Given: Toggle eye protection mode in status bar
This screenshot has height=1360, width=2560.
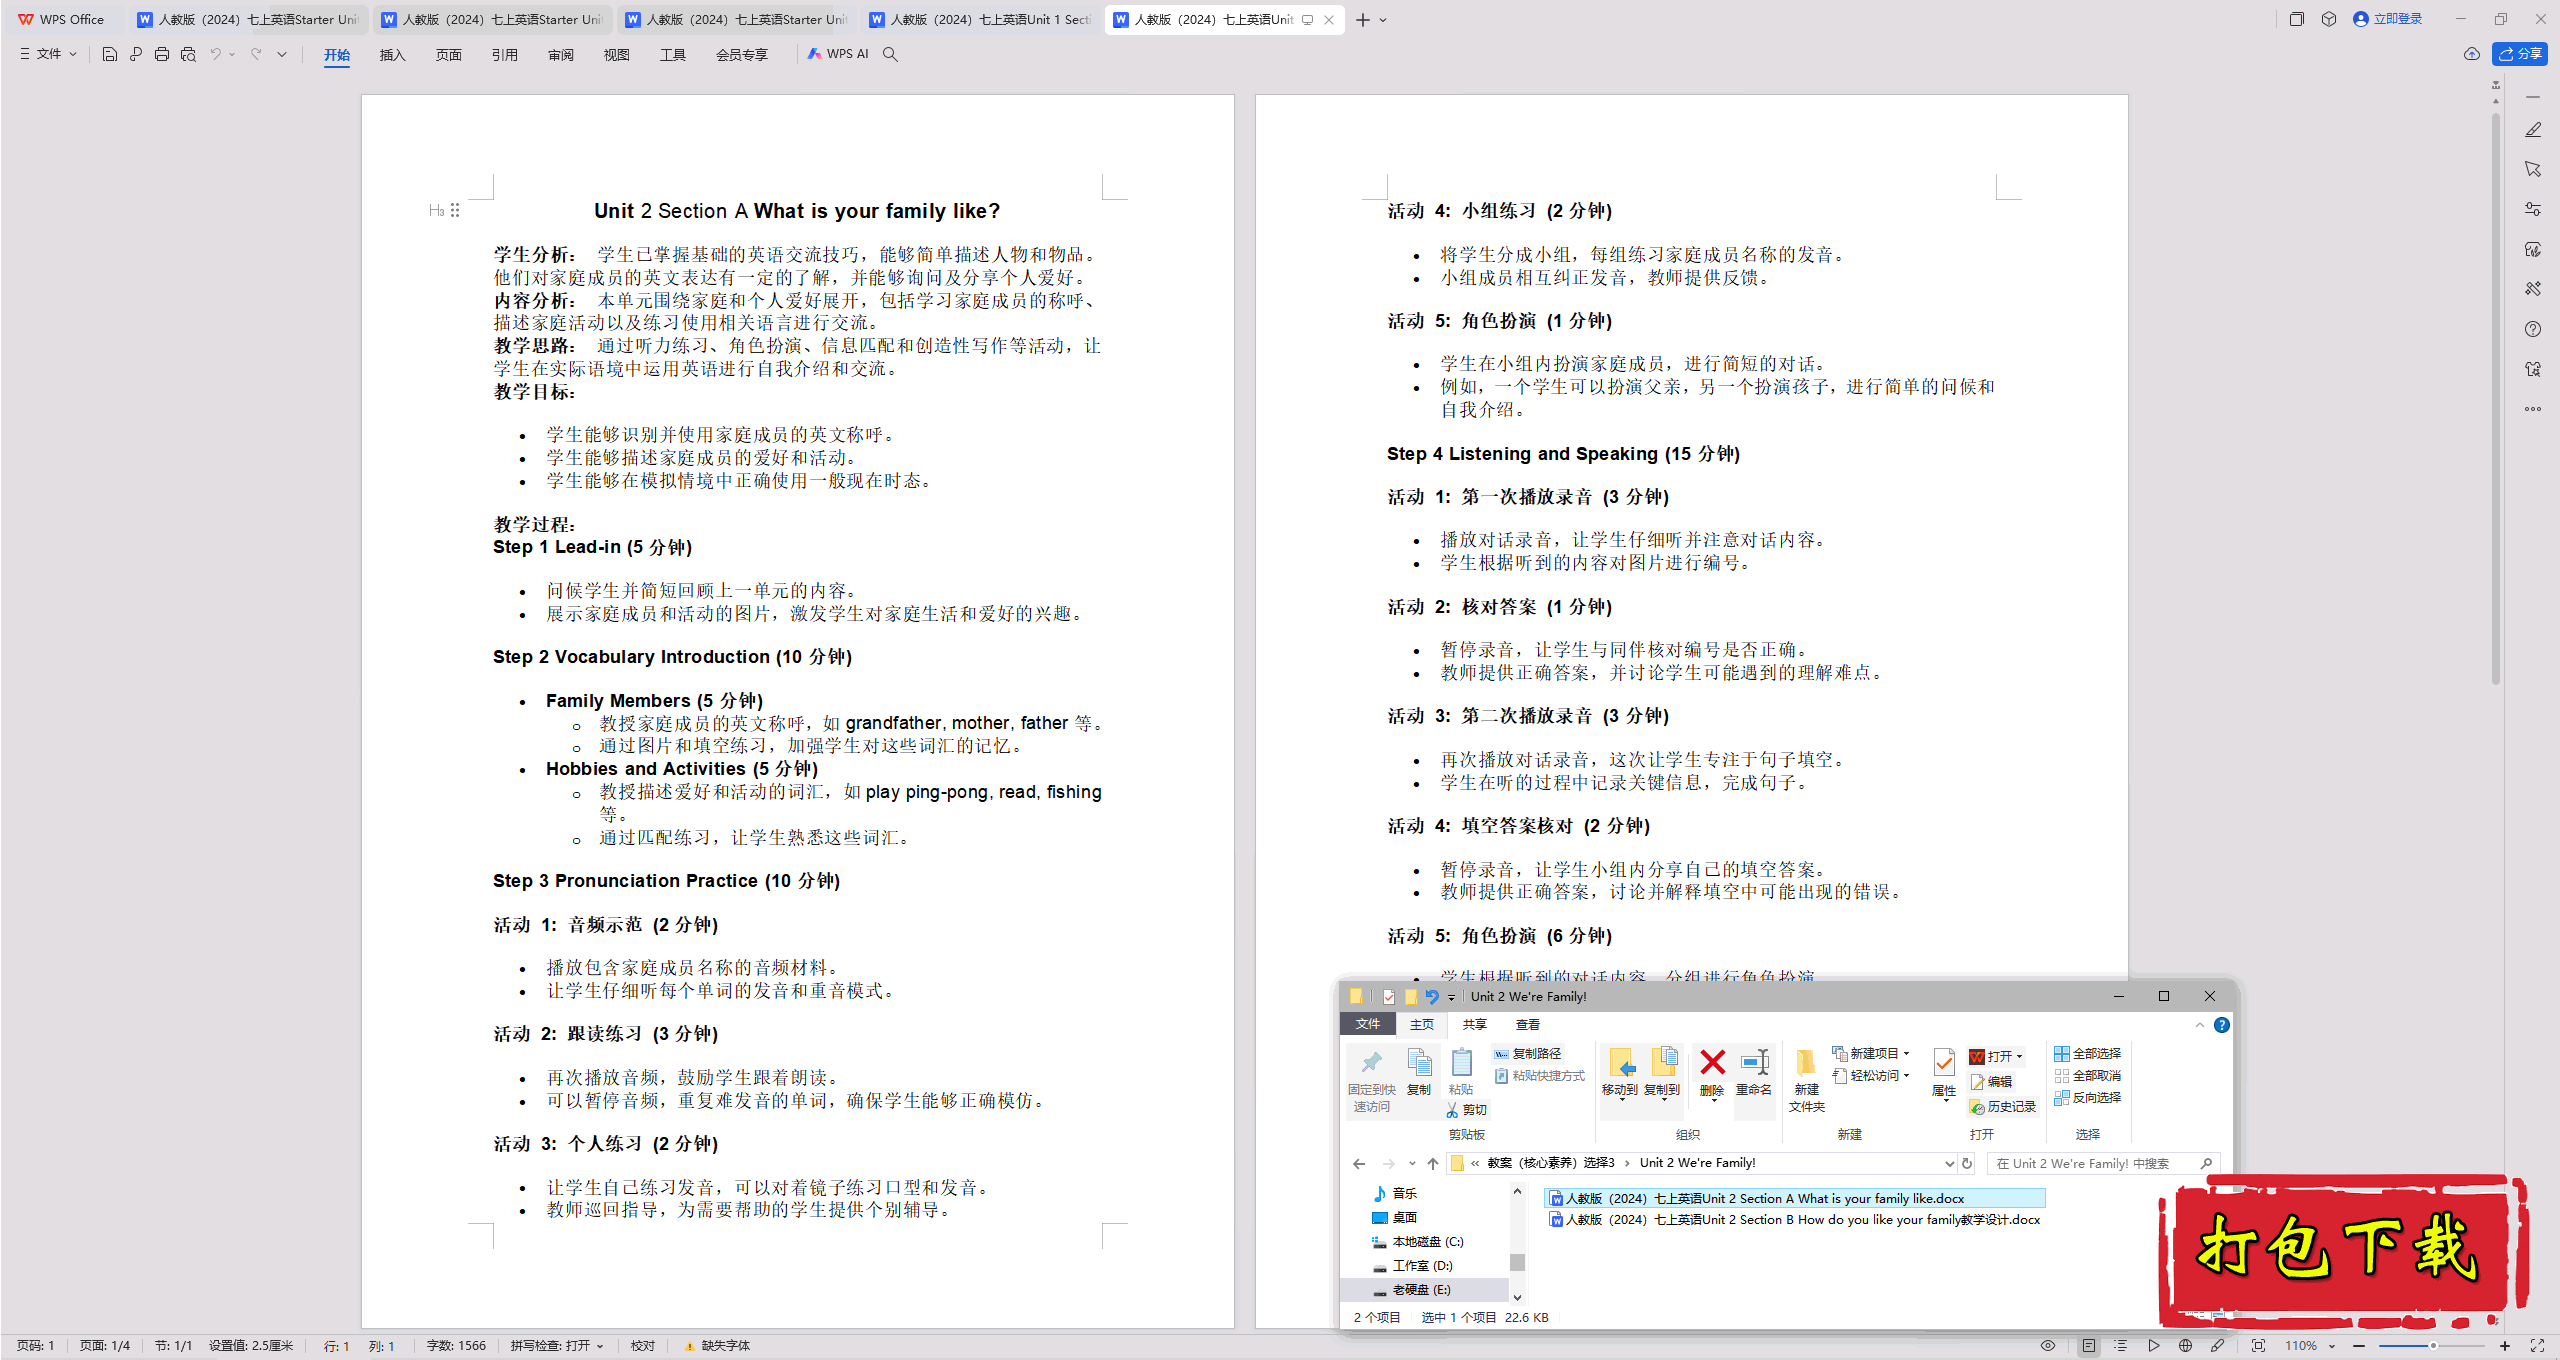Looking at the screenshot, I should [x=2047, y=1346].
